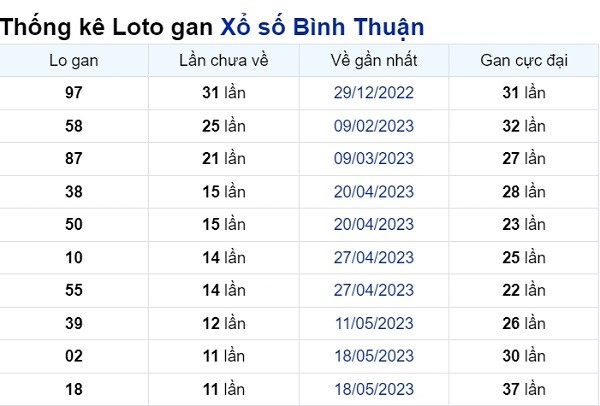Screen dimensions: 600x406
Task: Click the date 29/12/2022 link
Action: (x=373, y=93)
